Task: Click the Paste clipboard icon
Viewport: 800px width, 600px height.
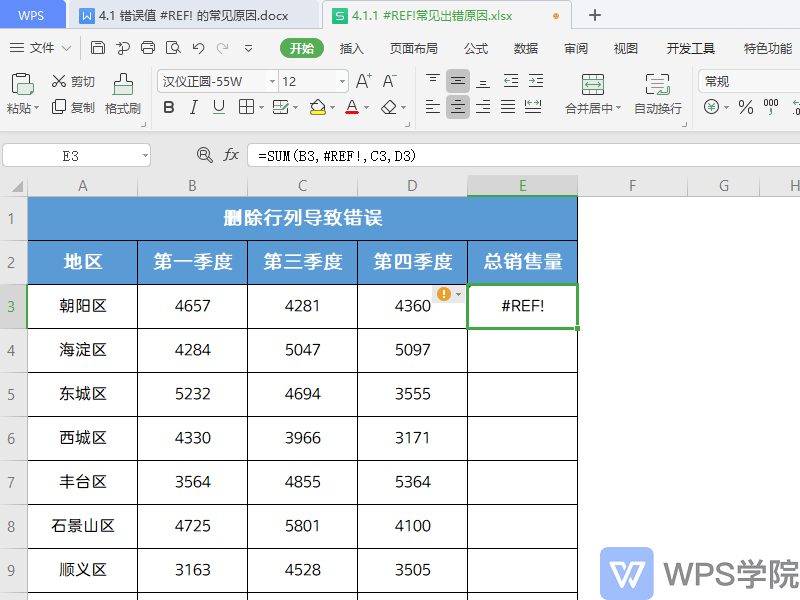Action: pos(22,84)
